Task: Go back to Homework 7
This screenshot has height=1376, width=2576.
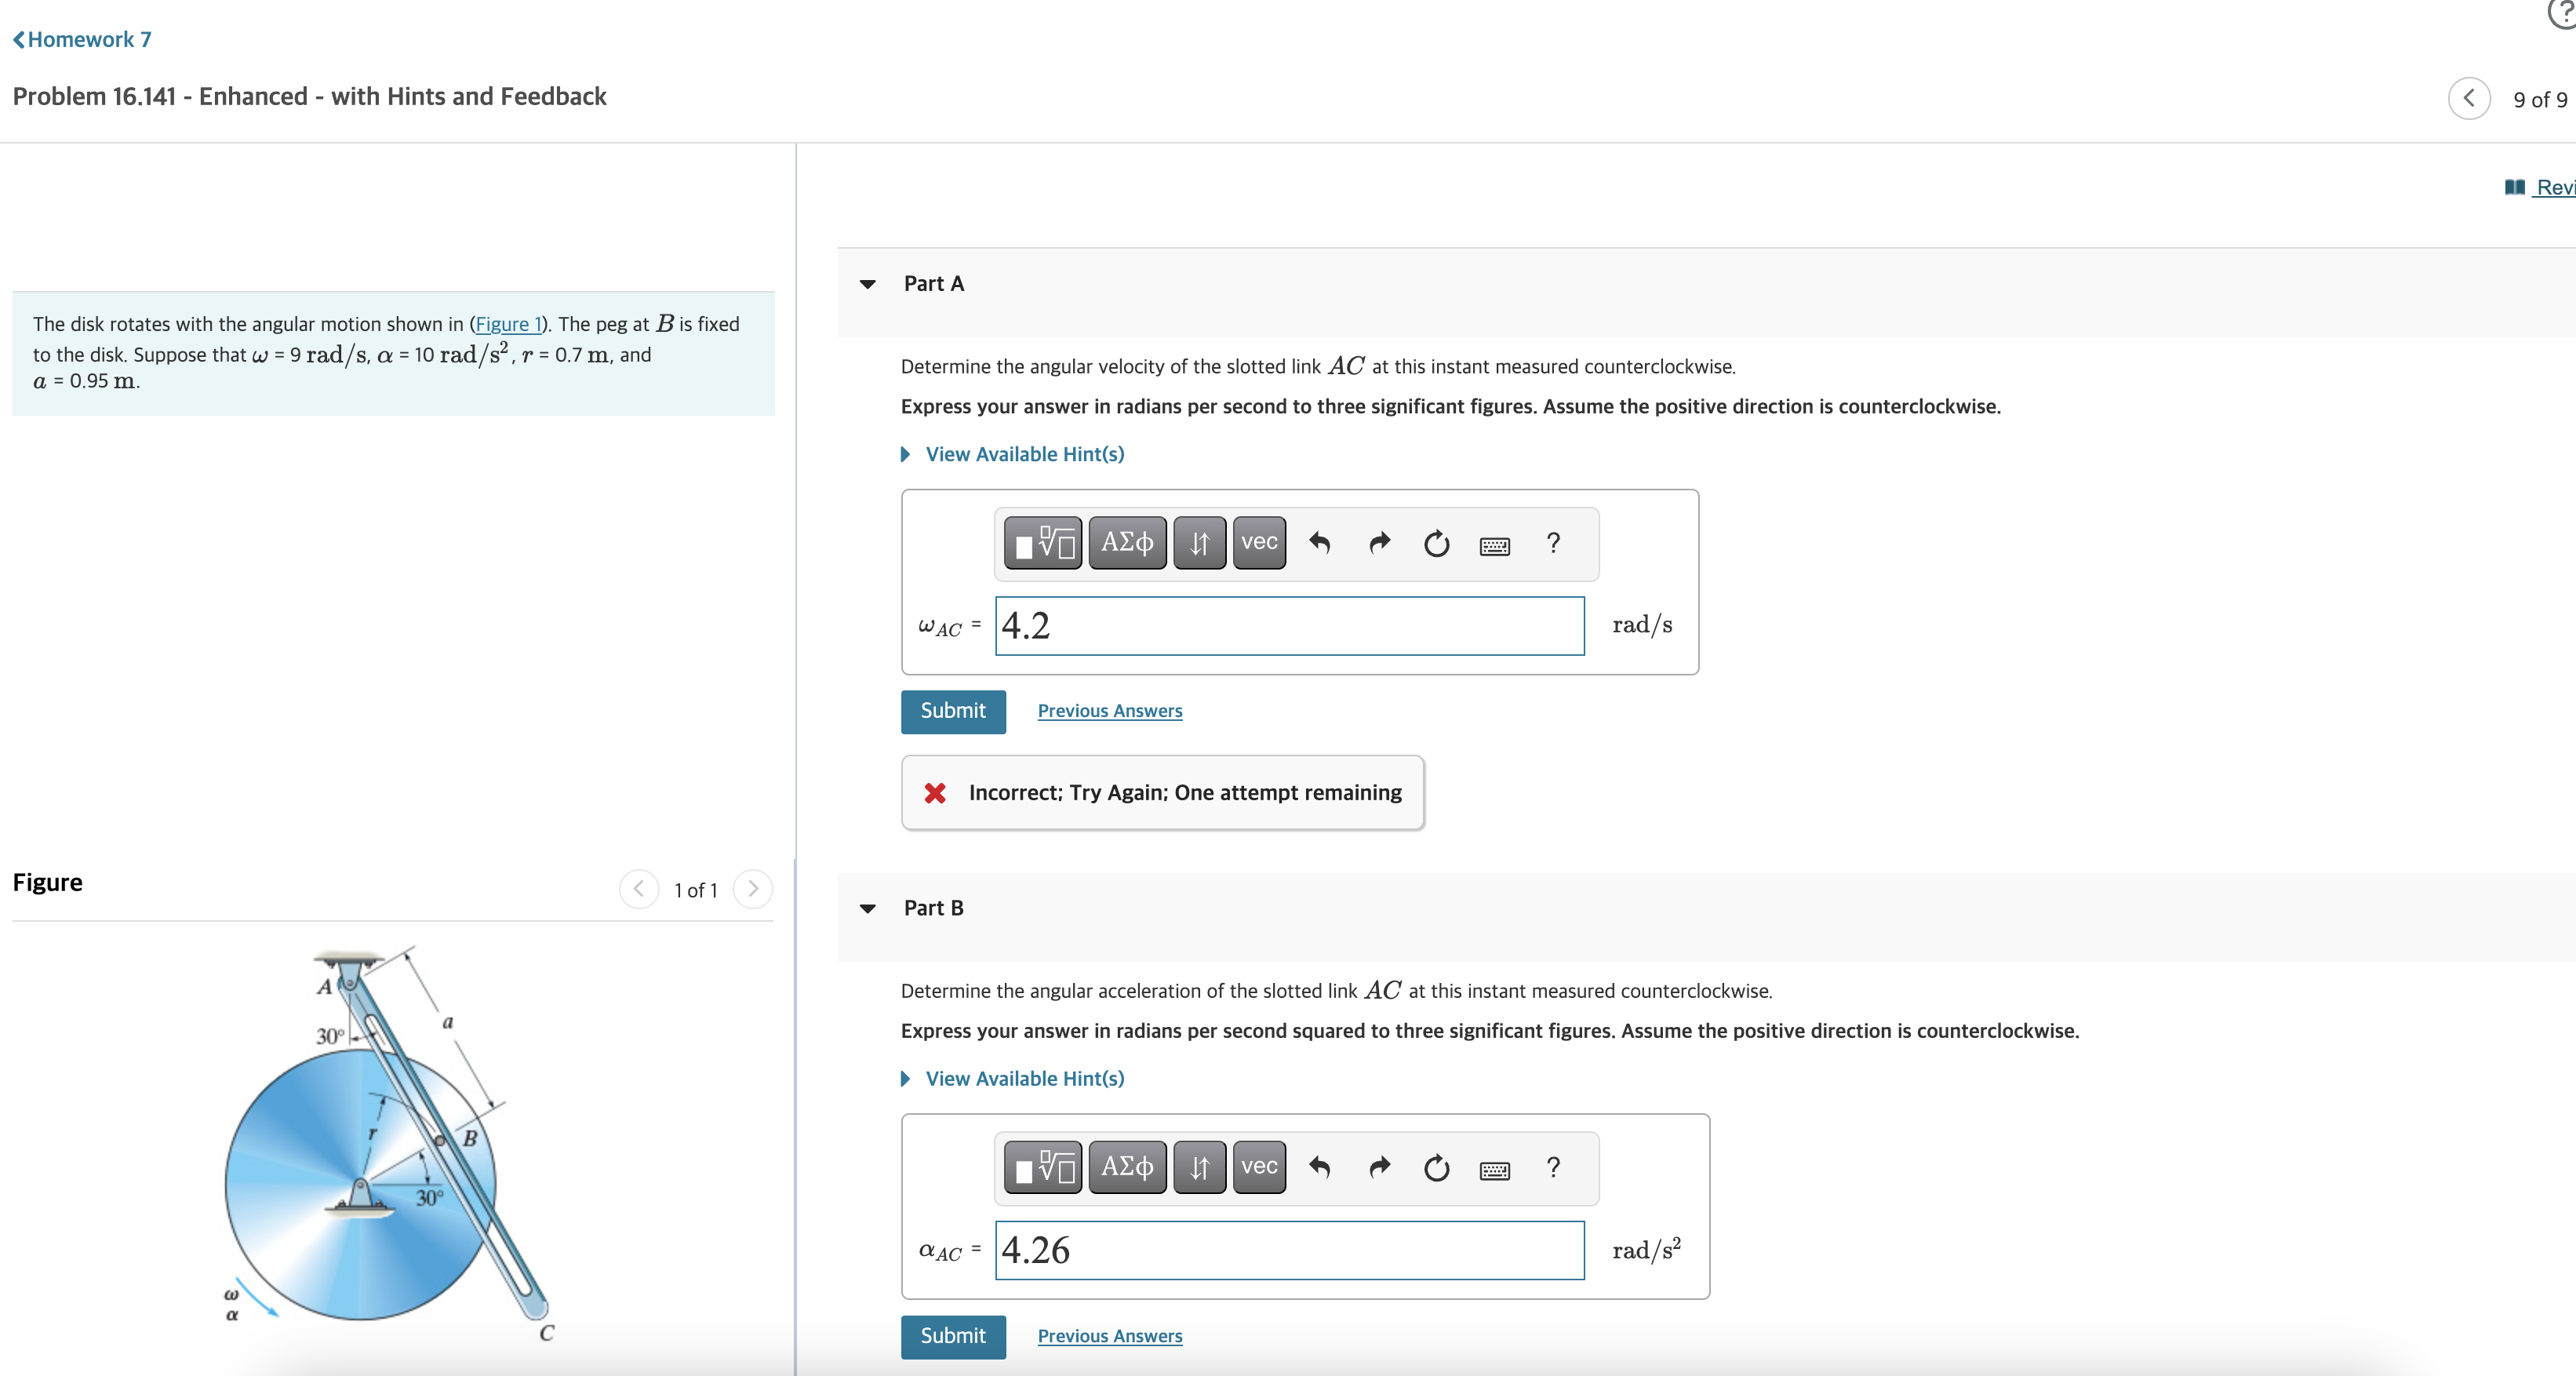Action: pyautogui.click(x=82, y=39)
